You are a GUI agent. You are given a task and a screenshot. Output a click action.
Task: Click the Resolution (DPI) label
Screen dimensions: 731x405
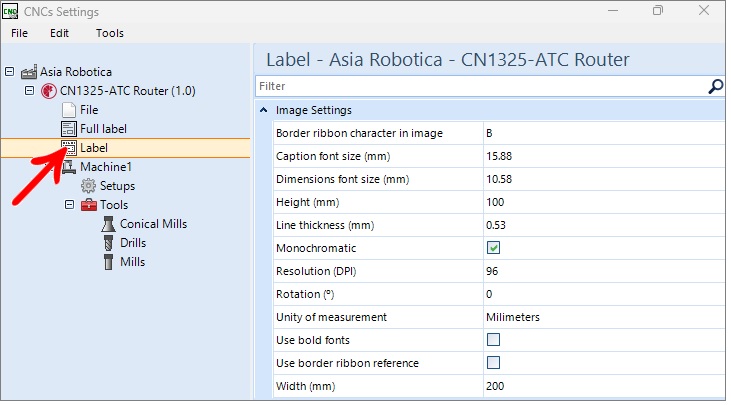(x=316, y=271)
